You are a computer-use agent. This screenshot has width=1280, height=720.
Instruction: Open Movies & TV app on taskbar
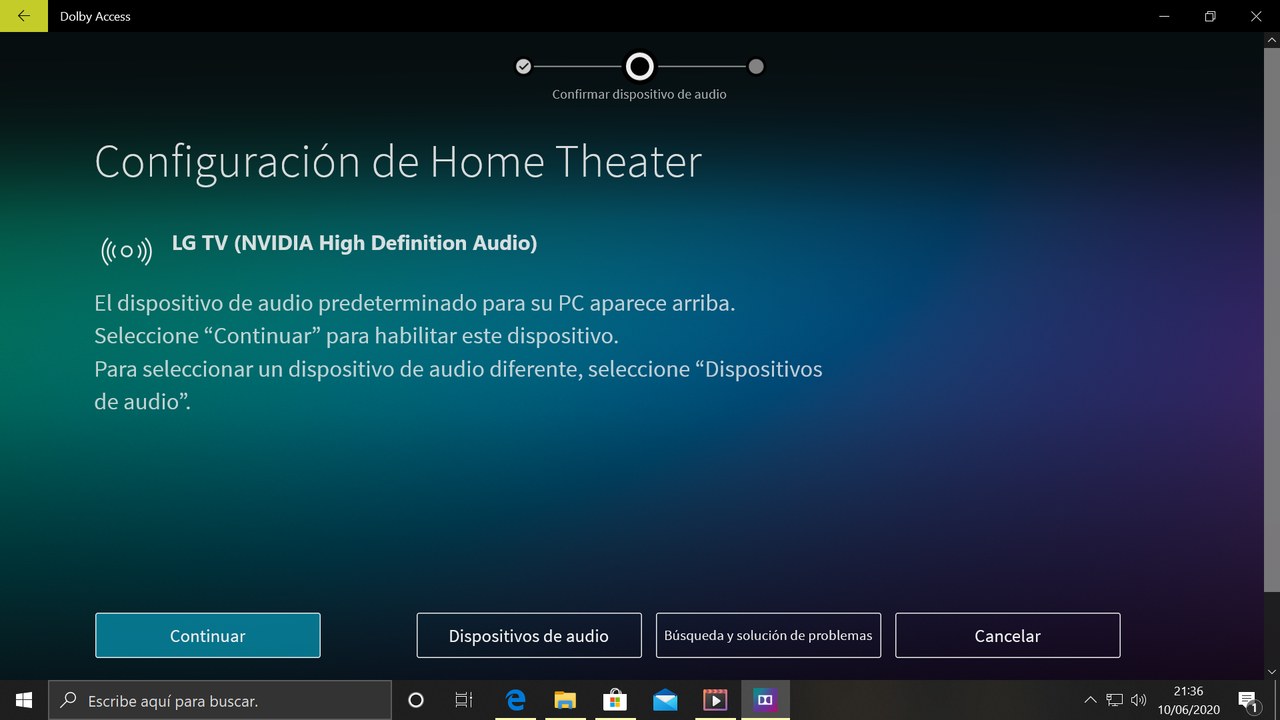tap(715, 700)
